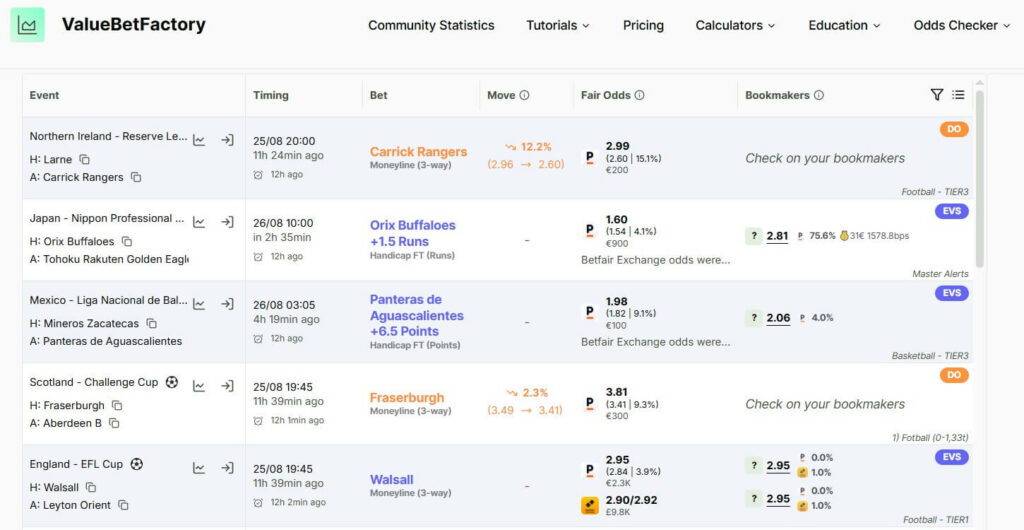Show Fair Odds info icon

(639, 95)
